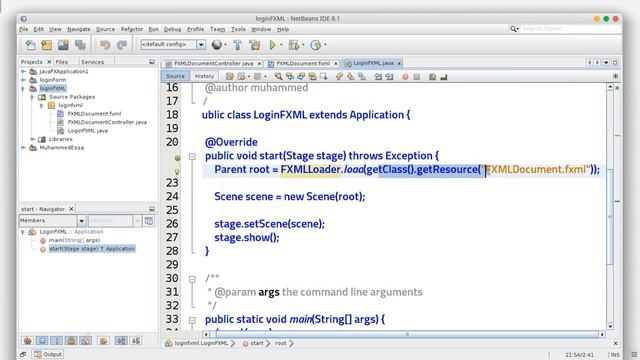This screenshot has width=640, height=360.
Task: Click loginfxml.LoginFXML breadcrumb
Action: tap(201, 343)
